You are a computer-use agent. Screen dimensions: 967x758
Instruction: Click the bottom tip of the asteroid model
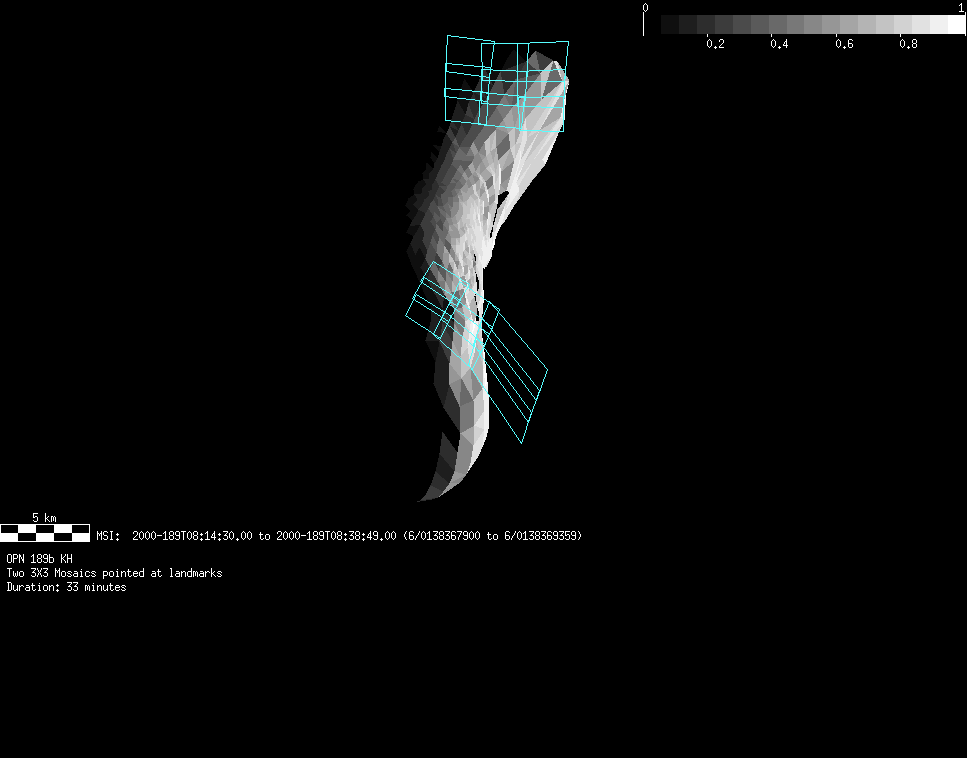point(424,496)
